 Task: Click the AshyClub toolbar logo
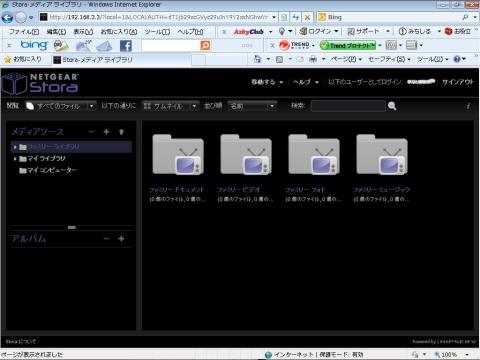click(248, 32)
